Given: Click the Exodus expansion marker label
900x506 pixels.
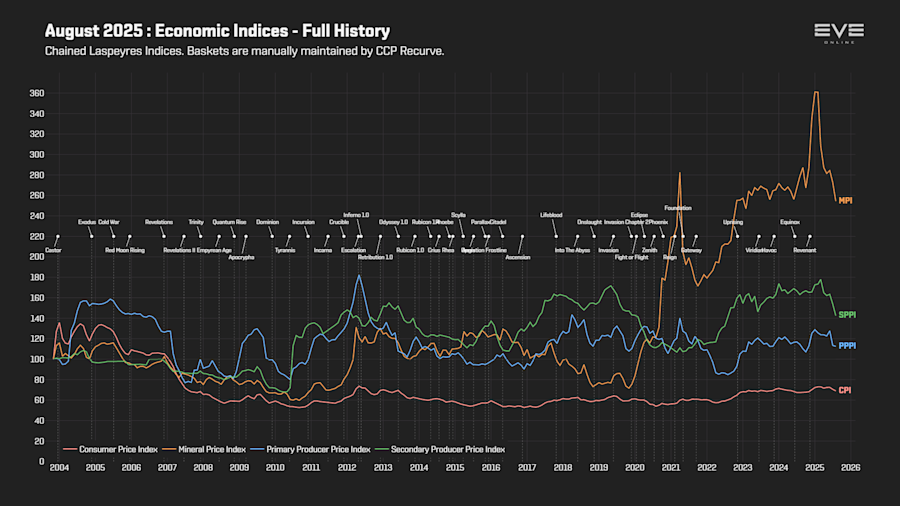Looking at the screenshot, I should tap(87, 223).
